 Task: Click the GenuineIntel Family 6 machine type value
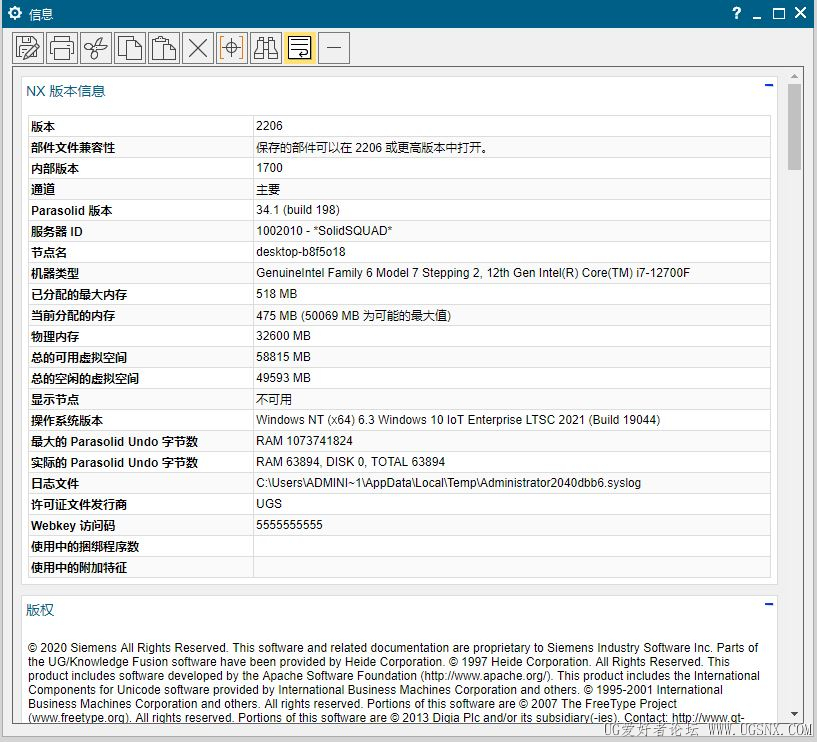[473, 273]
